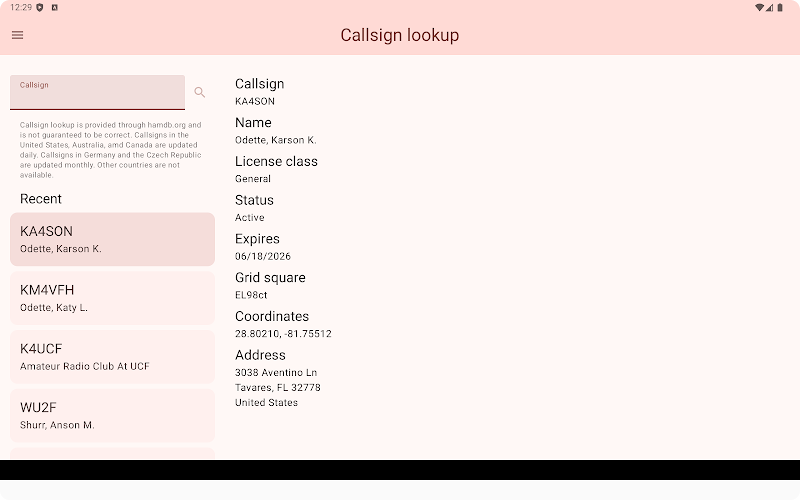Click the name Odette, Karson K. in details
The width and height of the screenshot is (800, 500).
[275, 140]
